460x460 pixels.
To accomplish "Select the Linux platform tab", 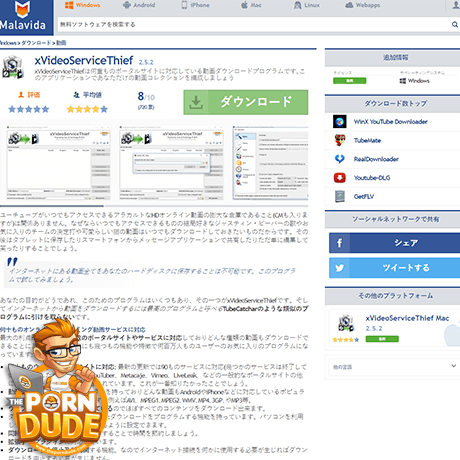I will click(307, 5).
